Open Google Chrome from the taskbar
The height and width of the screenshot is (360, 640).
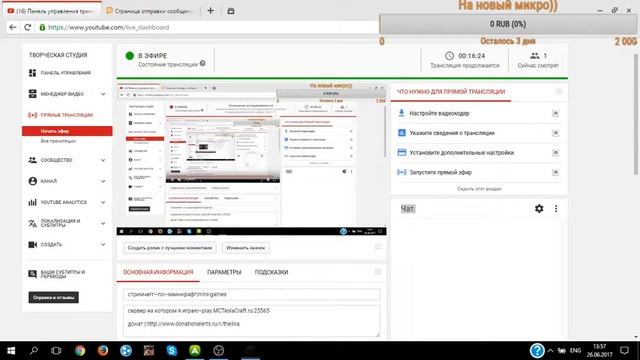coord(80,351)
